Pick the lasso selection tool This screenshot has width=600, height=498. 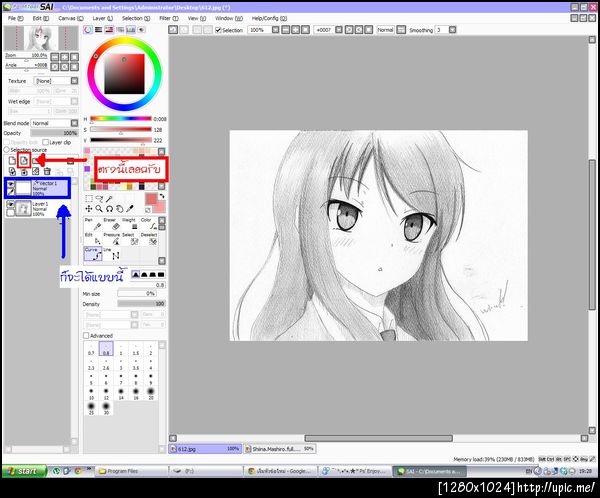[99, 199]
